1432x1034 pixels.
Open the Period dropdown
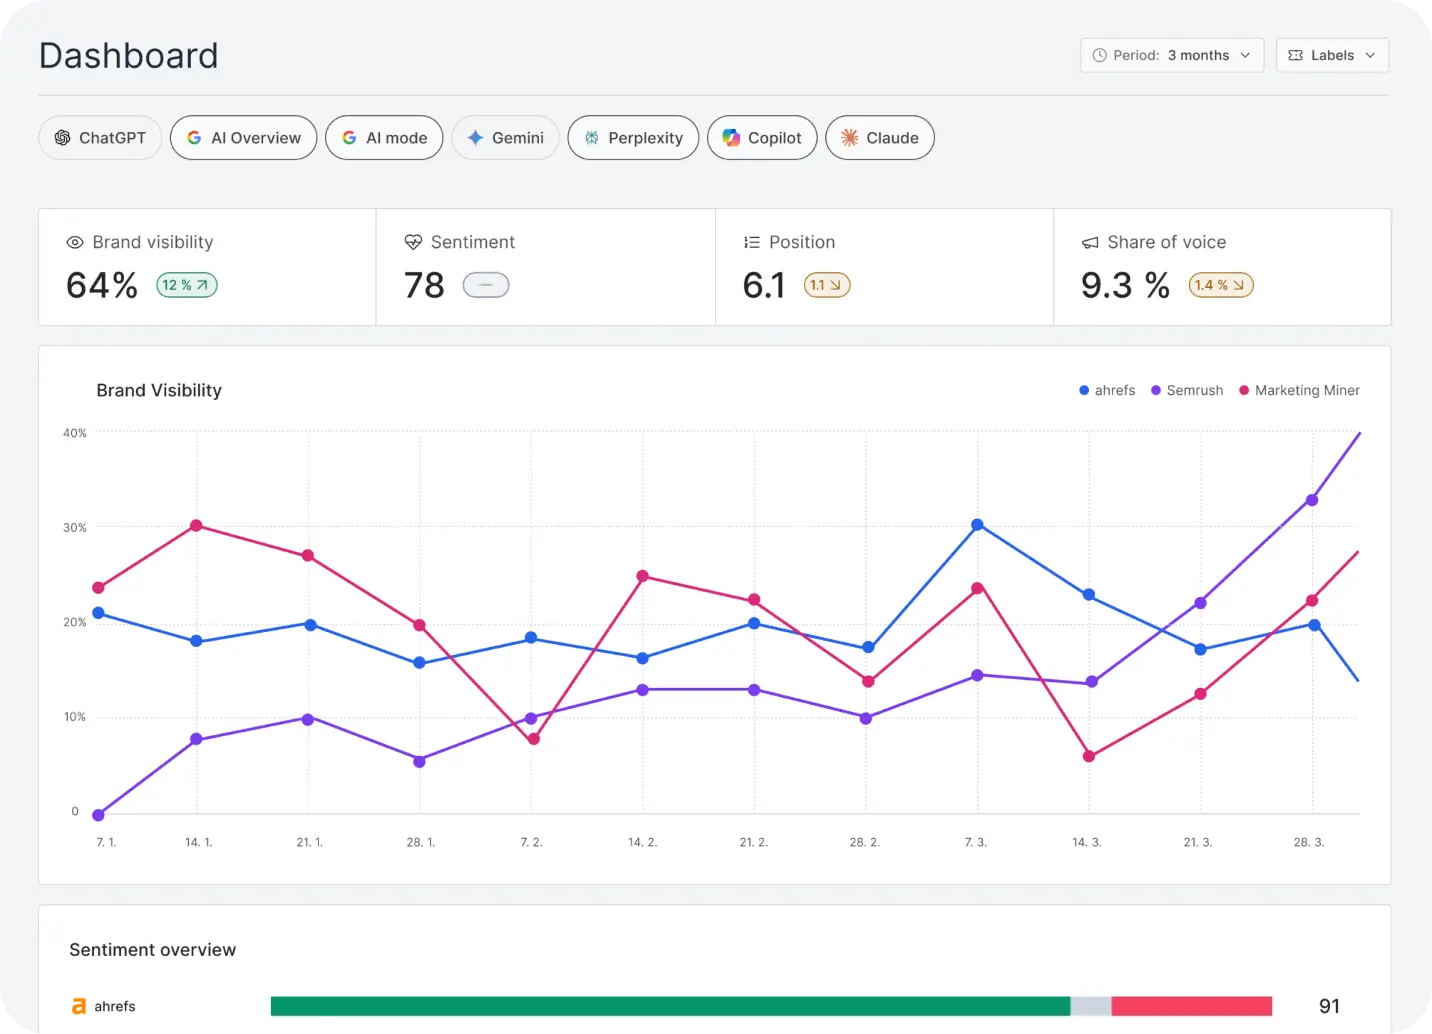coord(1171,55)
